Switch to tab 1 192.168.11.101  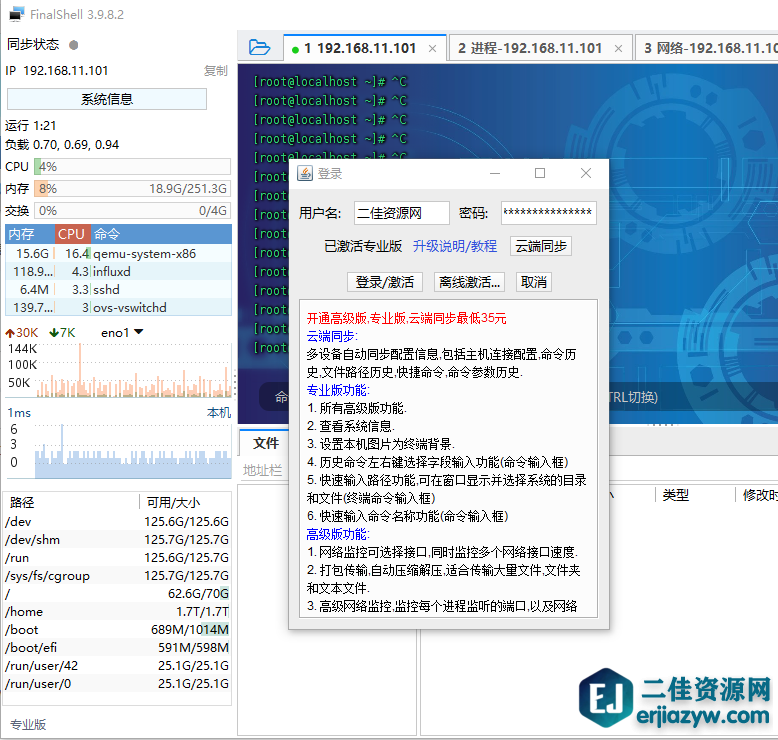365,48
